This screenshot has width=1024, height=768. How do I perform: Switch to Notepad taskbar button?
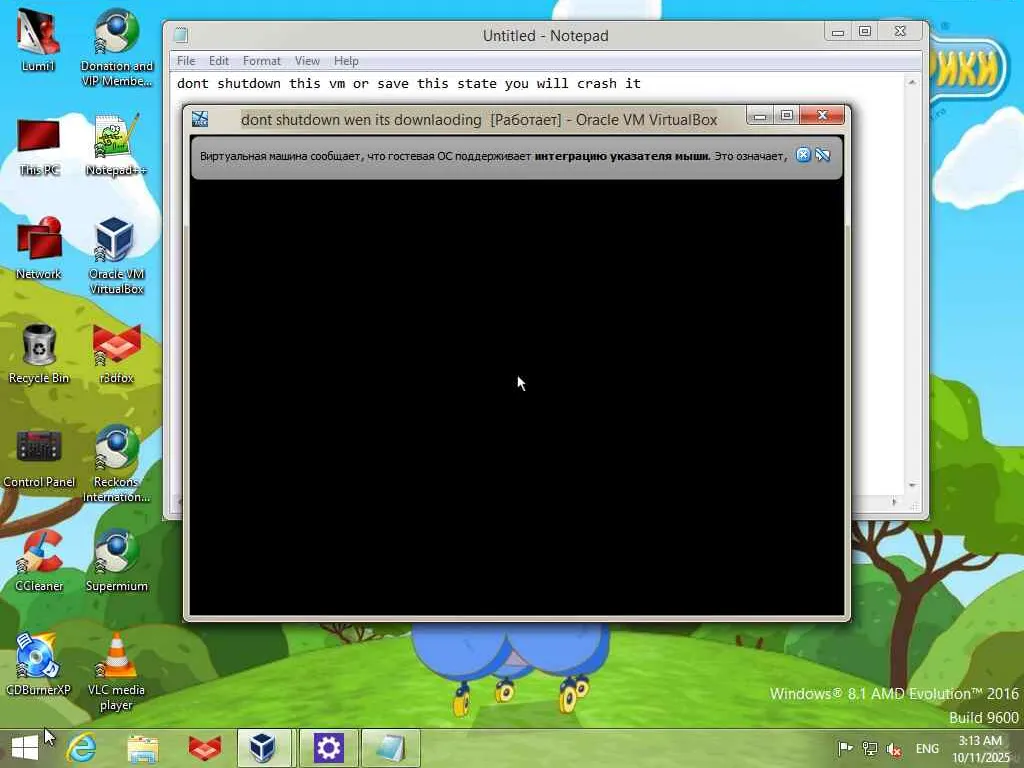391,748
